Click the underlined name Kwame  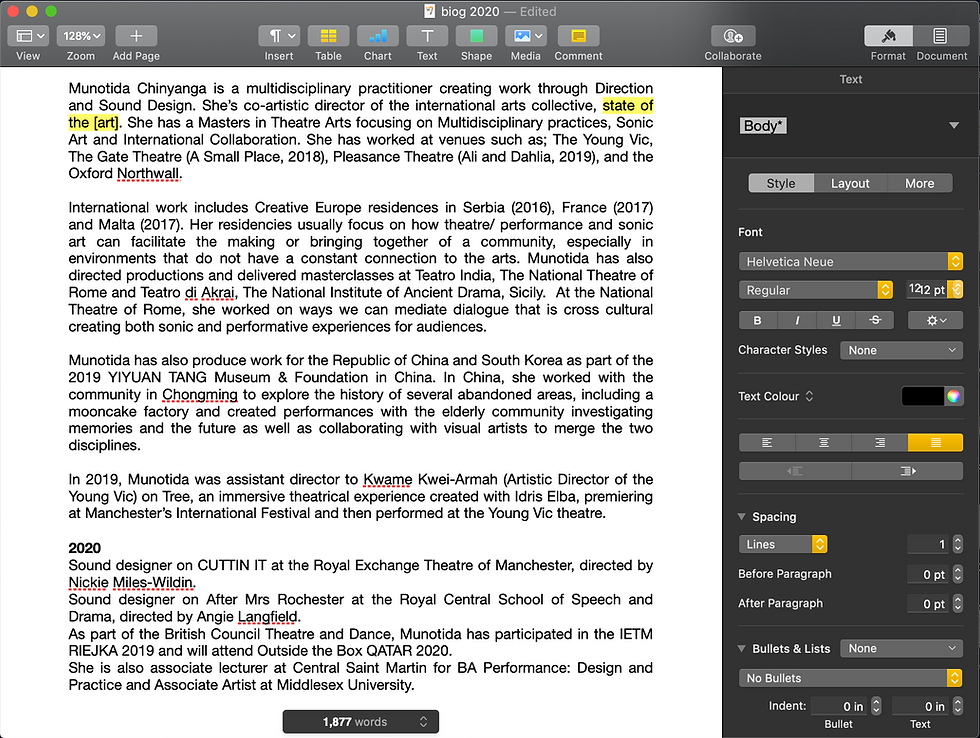[x=388, y=480]
